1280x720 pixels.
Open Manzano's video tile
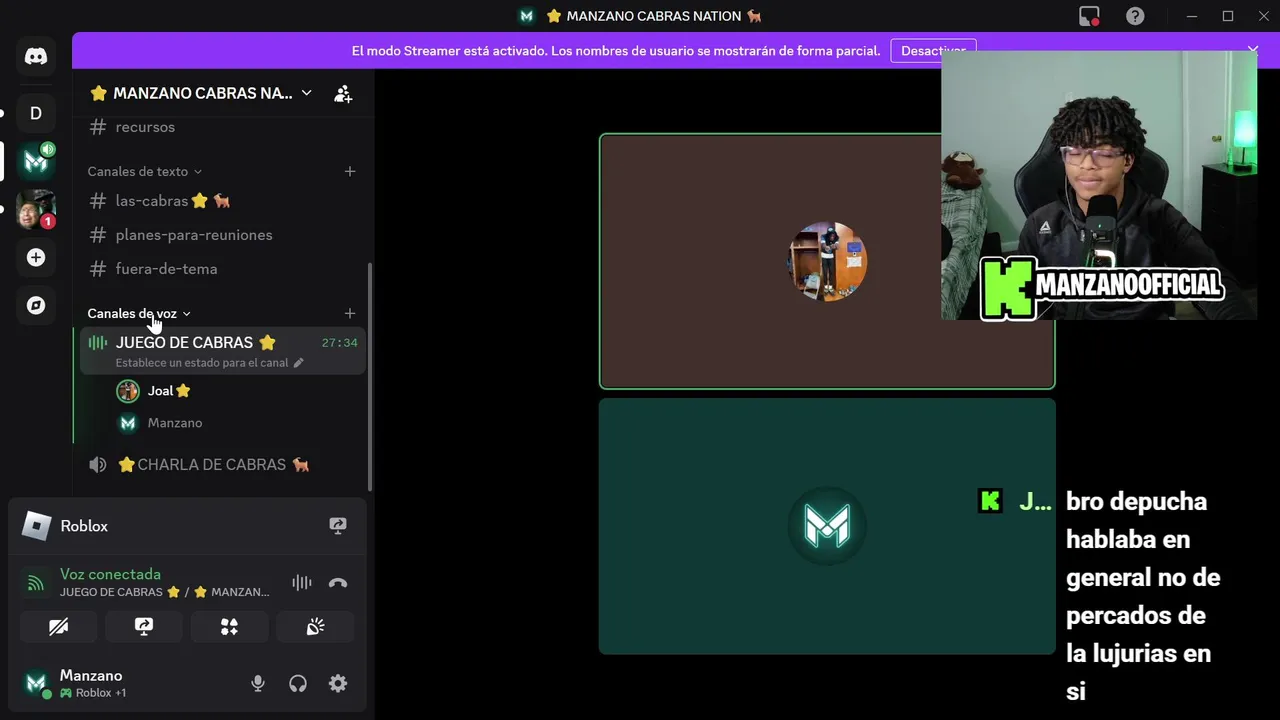click(x=827, y=526)
